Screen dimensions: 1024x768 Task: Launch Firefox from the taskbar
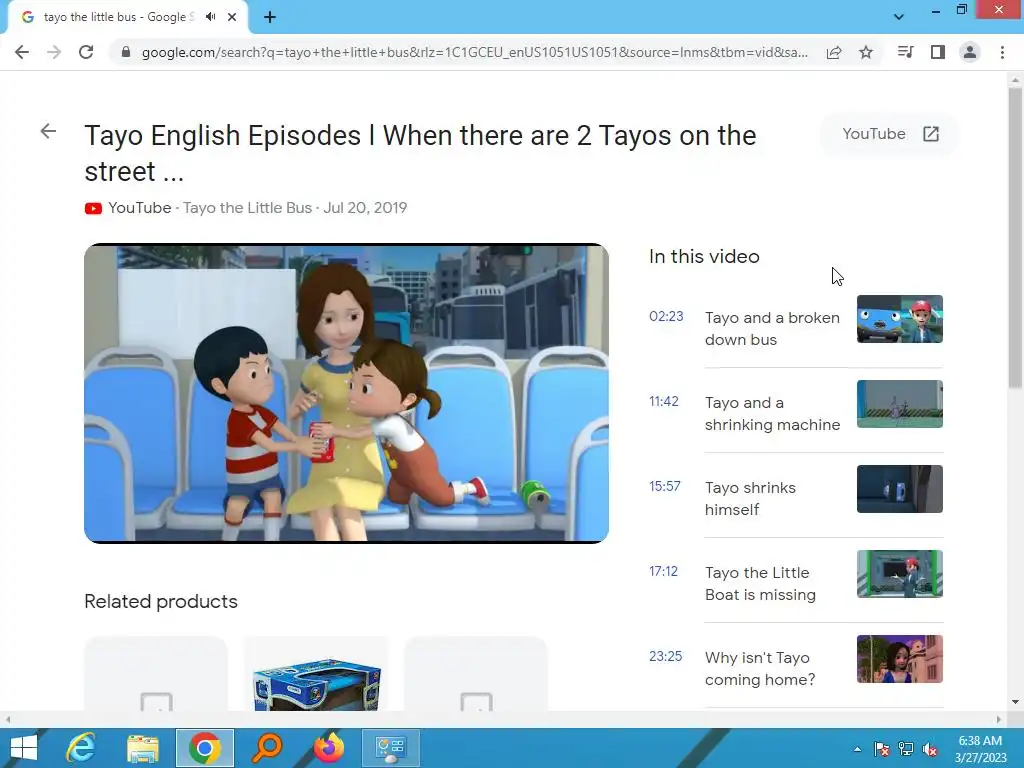tap(329, 748)
